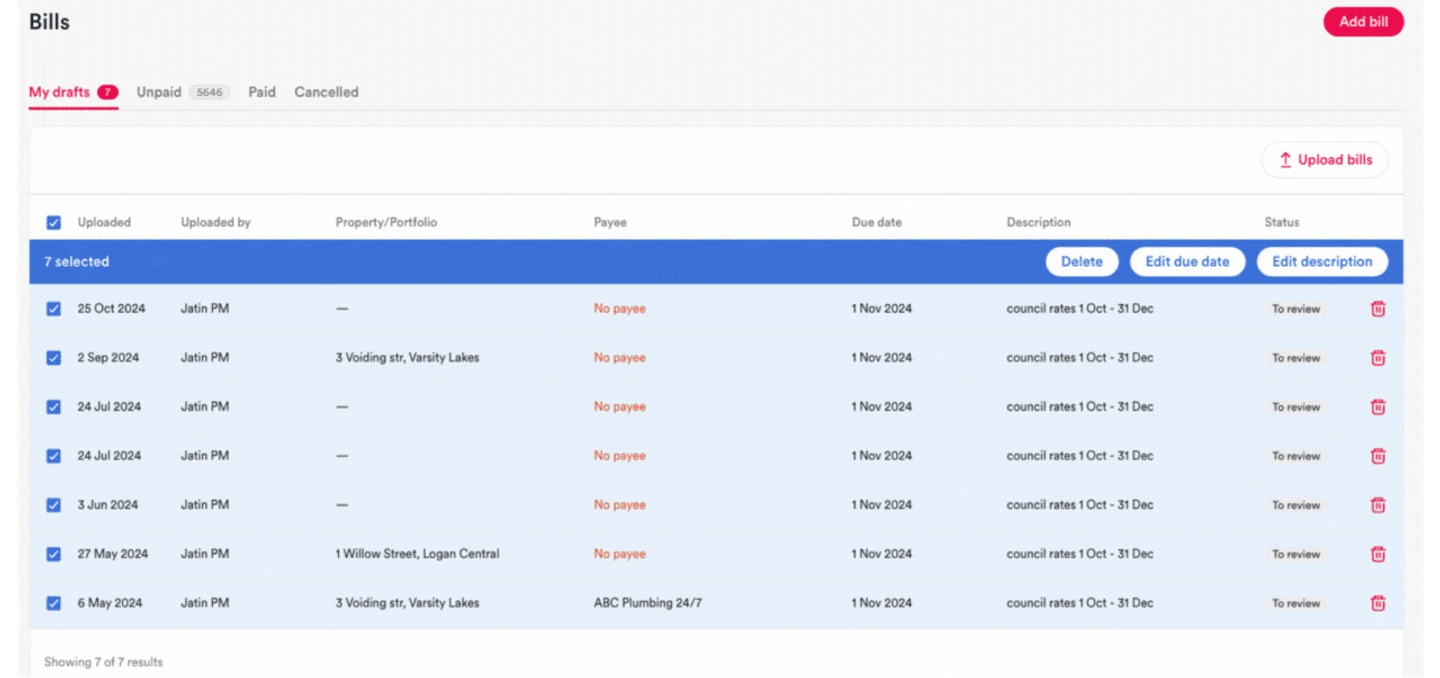Uncheck the 27 May 2024 bill row
Image resolution: width=1440 pixels, height=678 pixels.
pos(54,554)
